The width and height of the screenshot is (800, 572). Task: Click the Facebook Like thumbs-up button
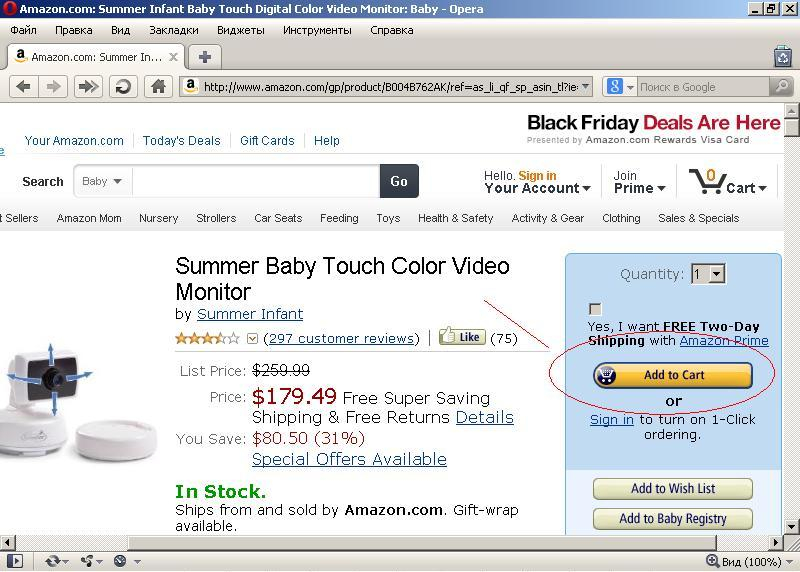point(460,337)
